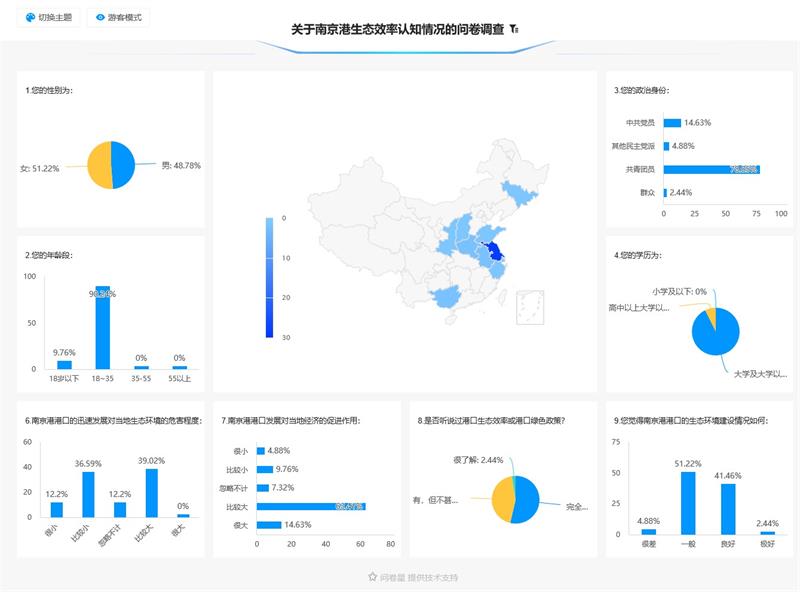
Task: Click the 一般 51.22% bar in question 9
Action: pyautogui.click(x=688, y=502)
